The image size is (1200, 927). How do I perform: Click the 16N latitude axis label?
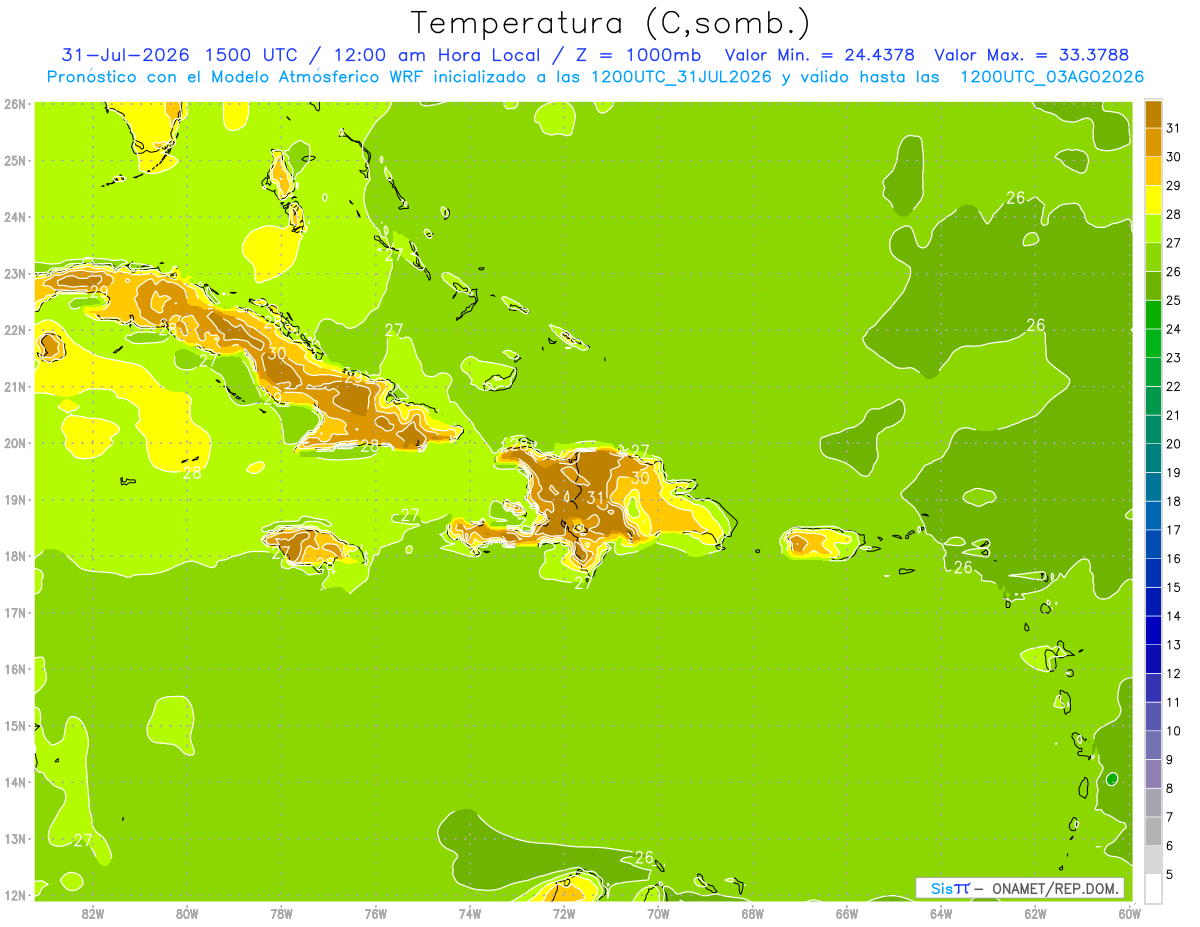tap(15, 669)
